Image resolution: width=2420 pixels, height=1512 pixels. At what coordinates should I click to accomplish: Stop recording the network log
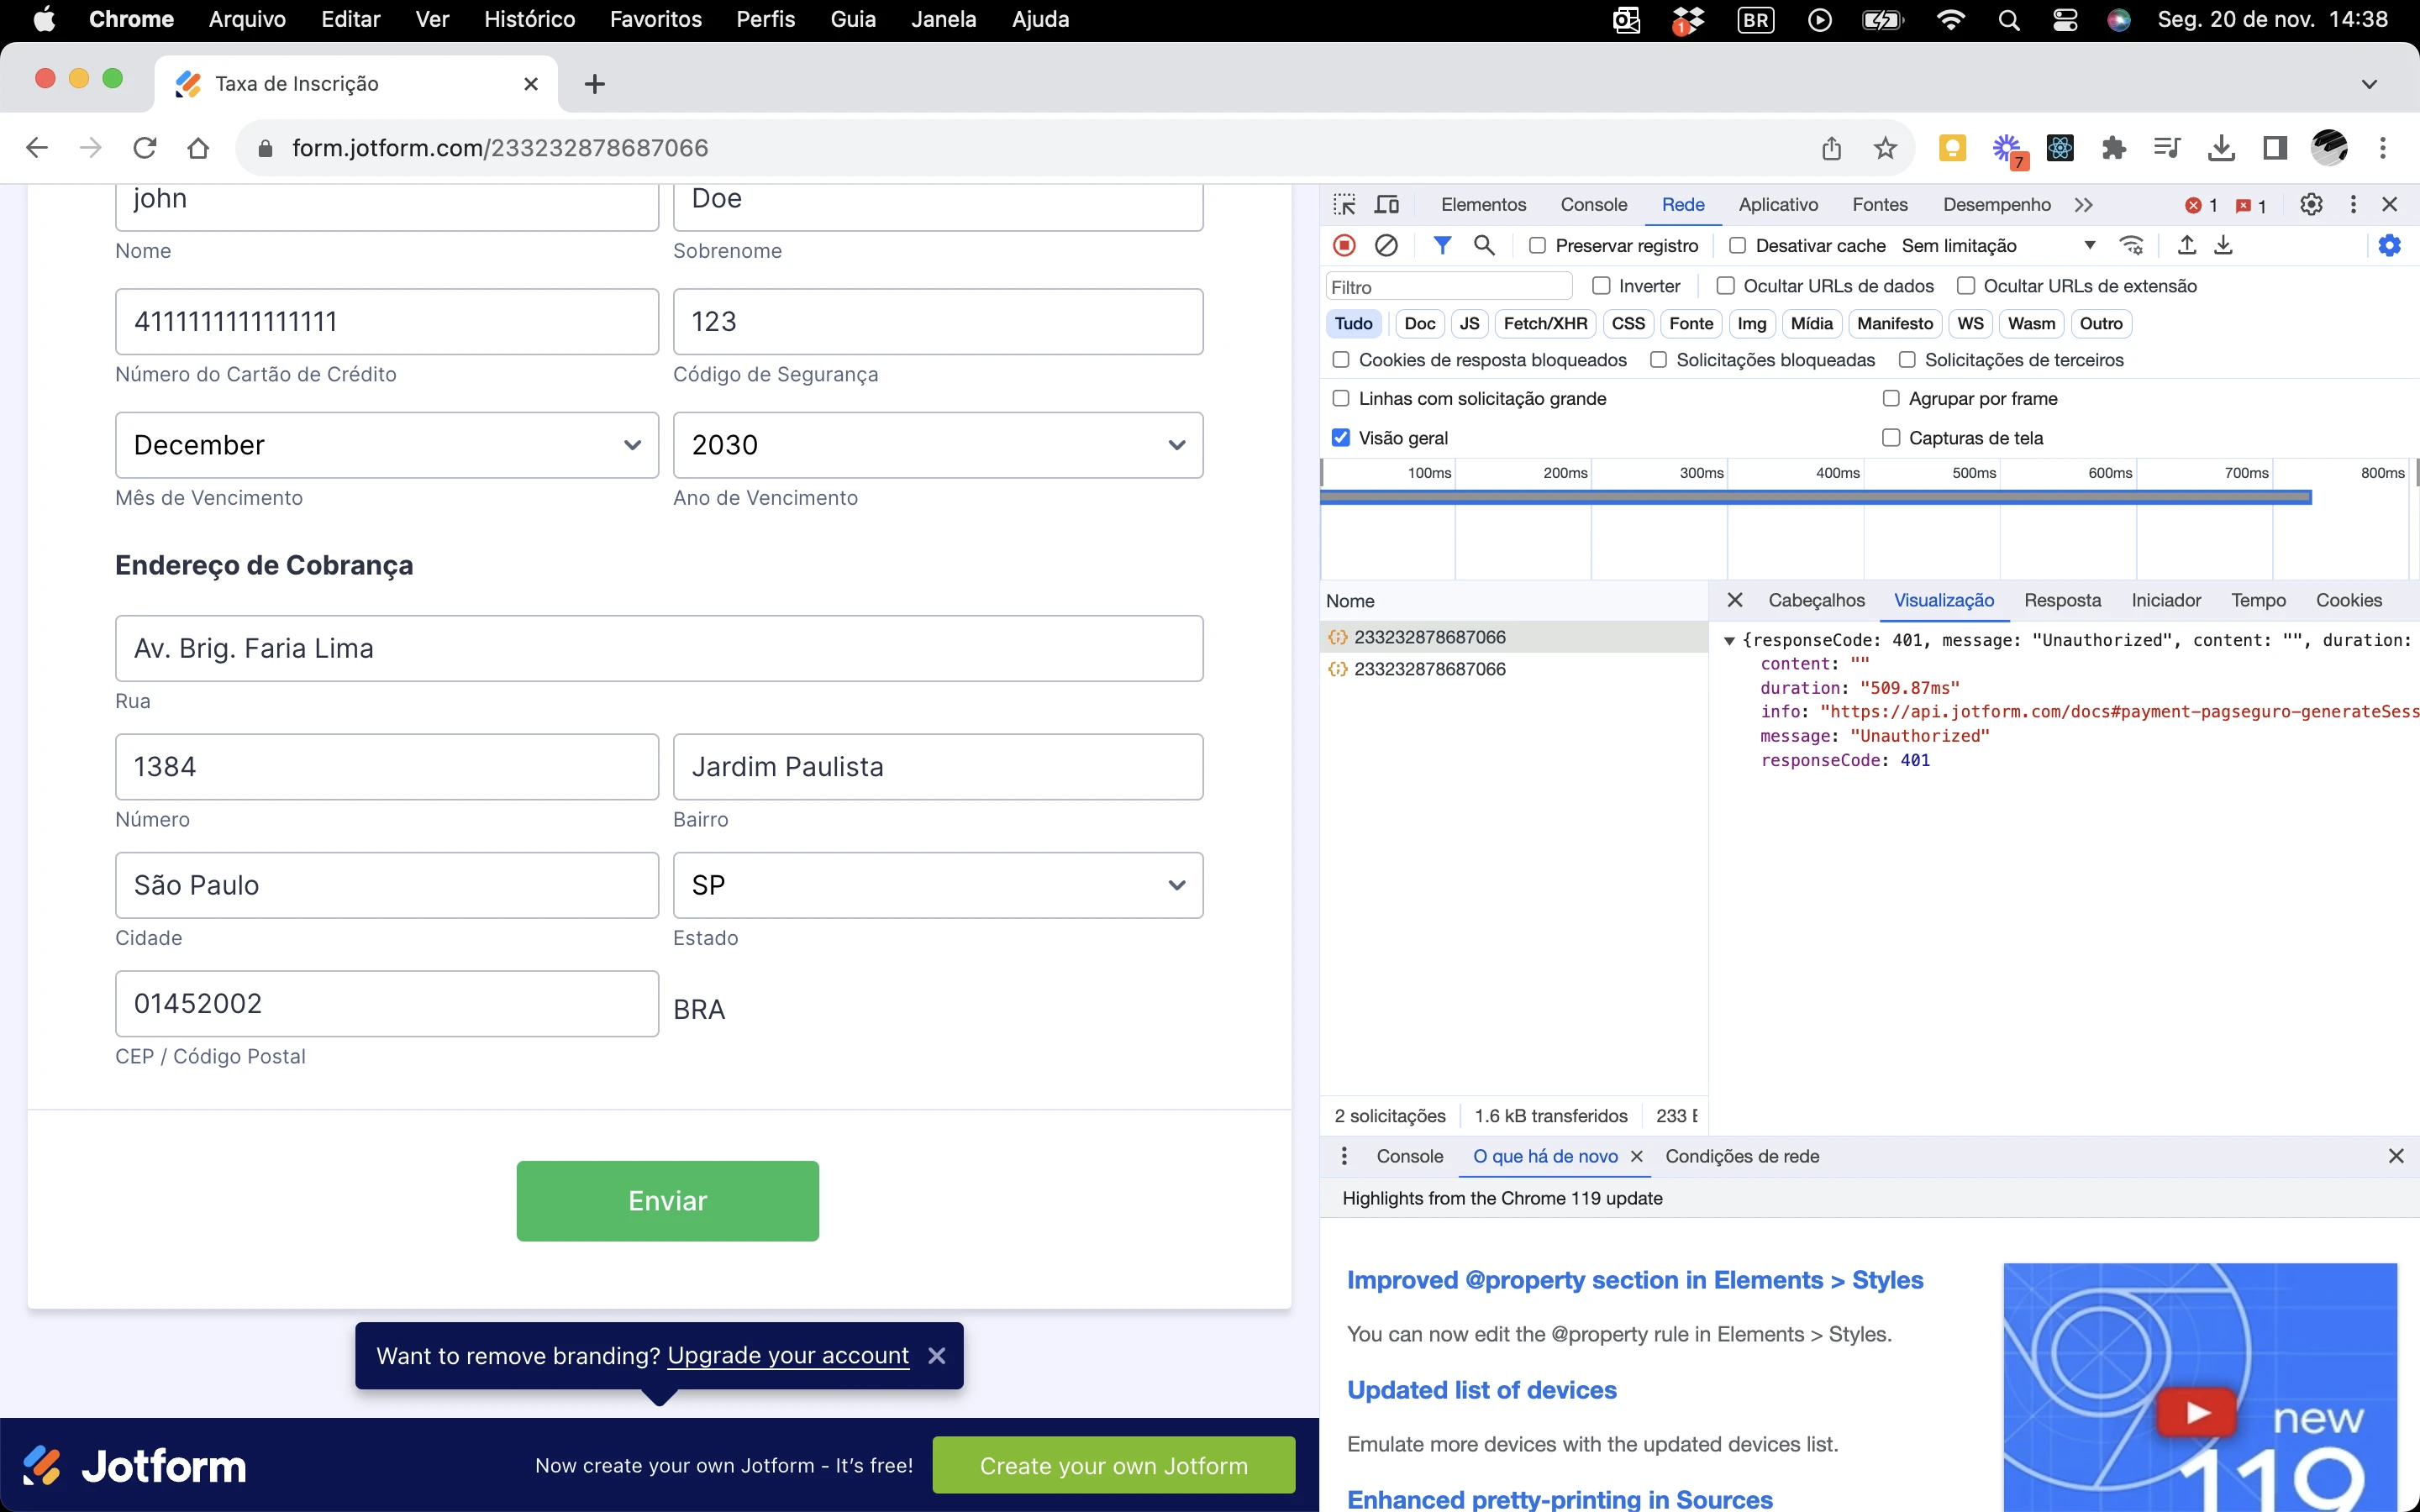(1344, 245)
